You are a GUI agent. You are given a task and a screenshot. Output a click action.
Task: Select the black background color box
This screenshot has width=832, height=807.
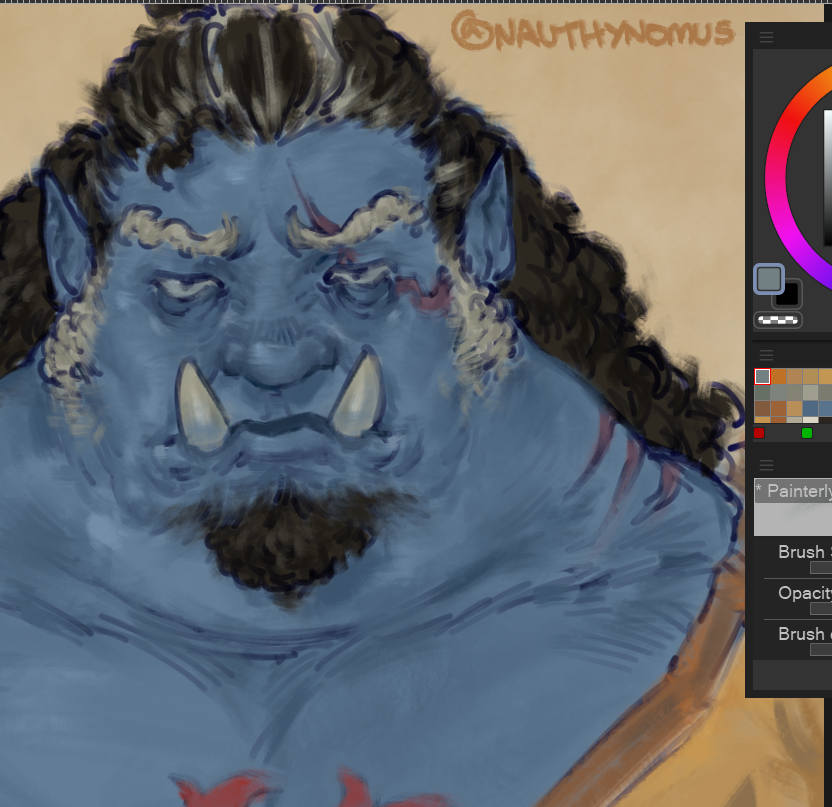(x=788, y=294)
